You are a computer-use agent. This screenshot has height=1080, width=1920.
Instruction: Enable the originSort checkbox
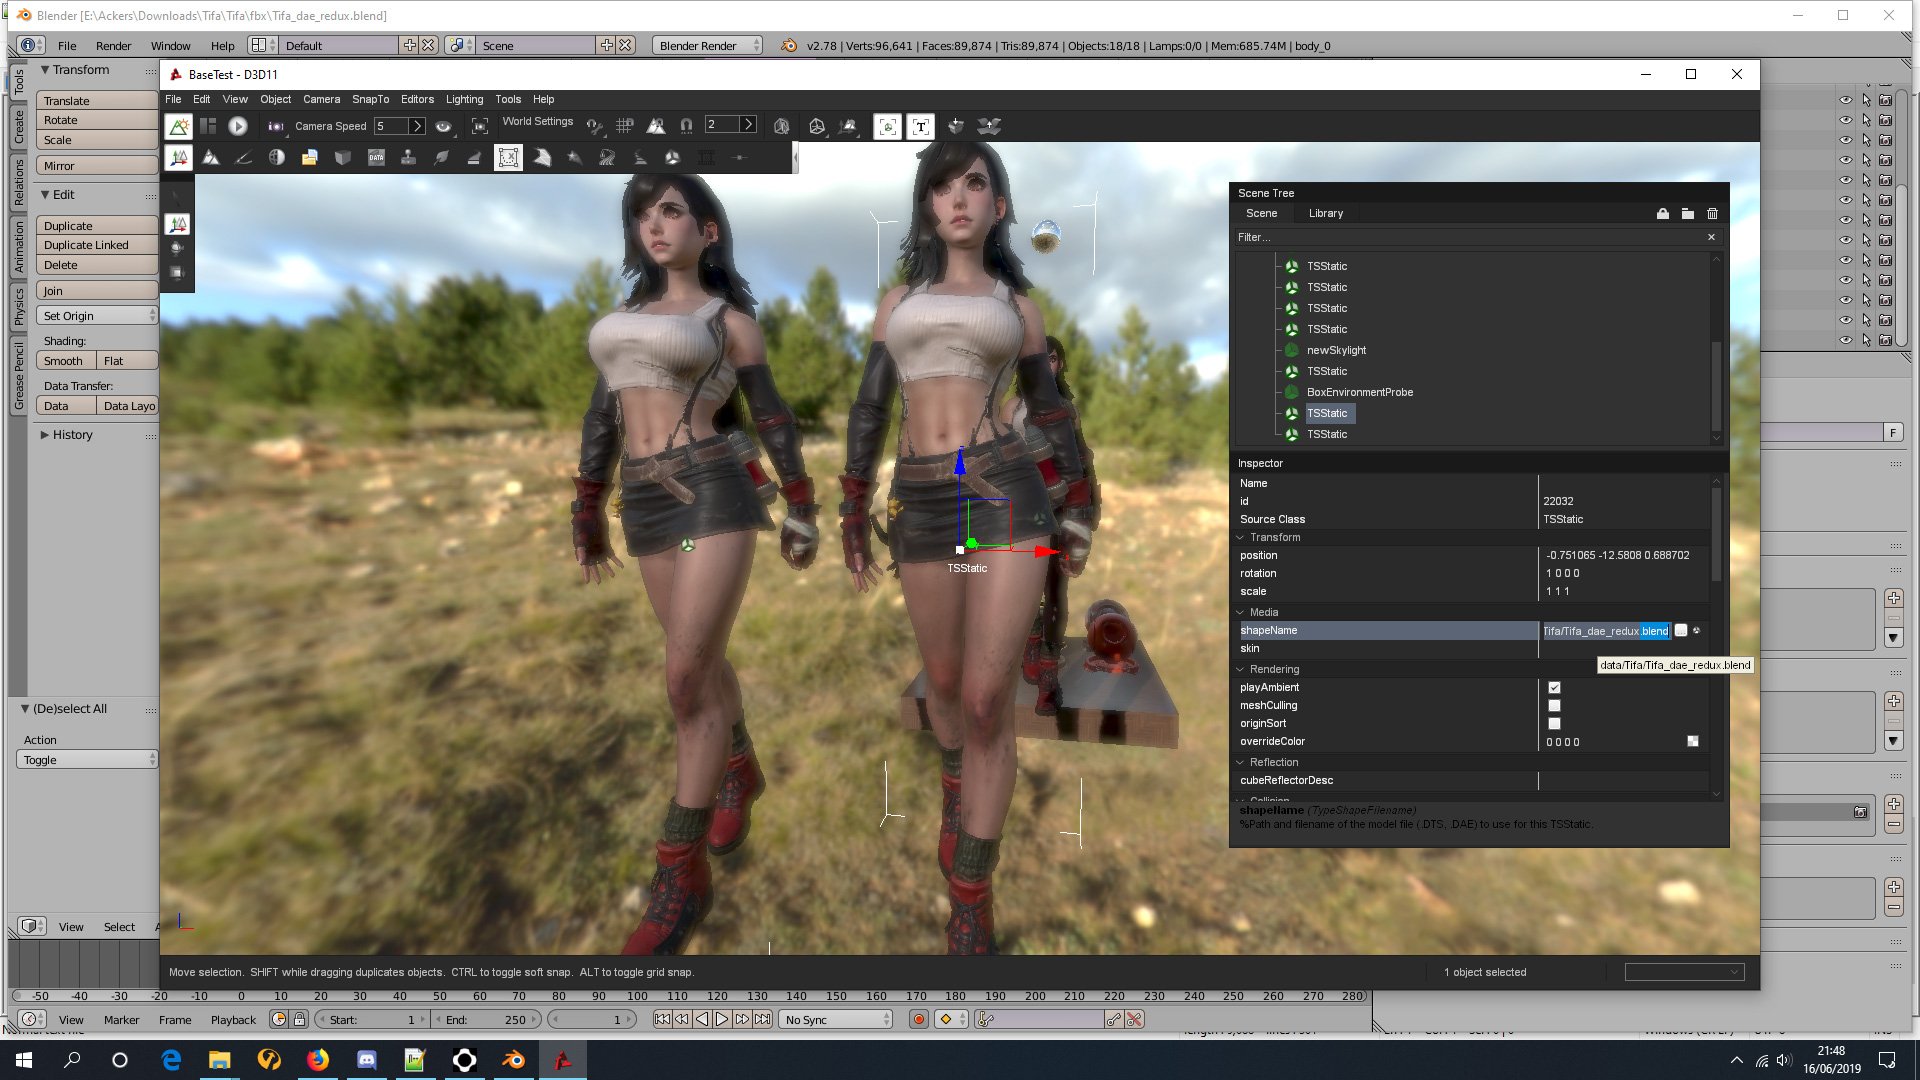(x=1554, y=724)
